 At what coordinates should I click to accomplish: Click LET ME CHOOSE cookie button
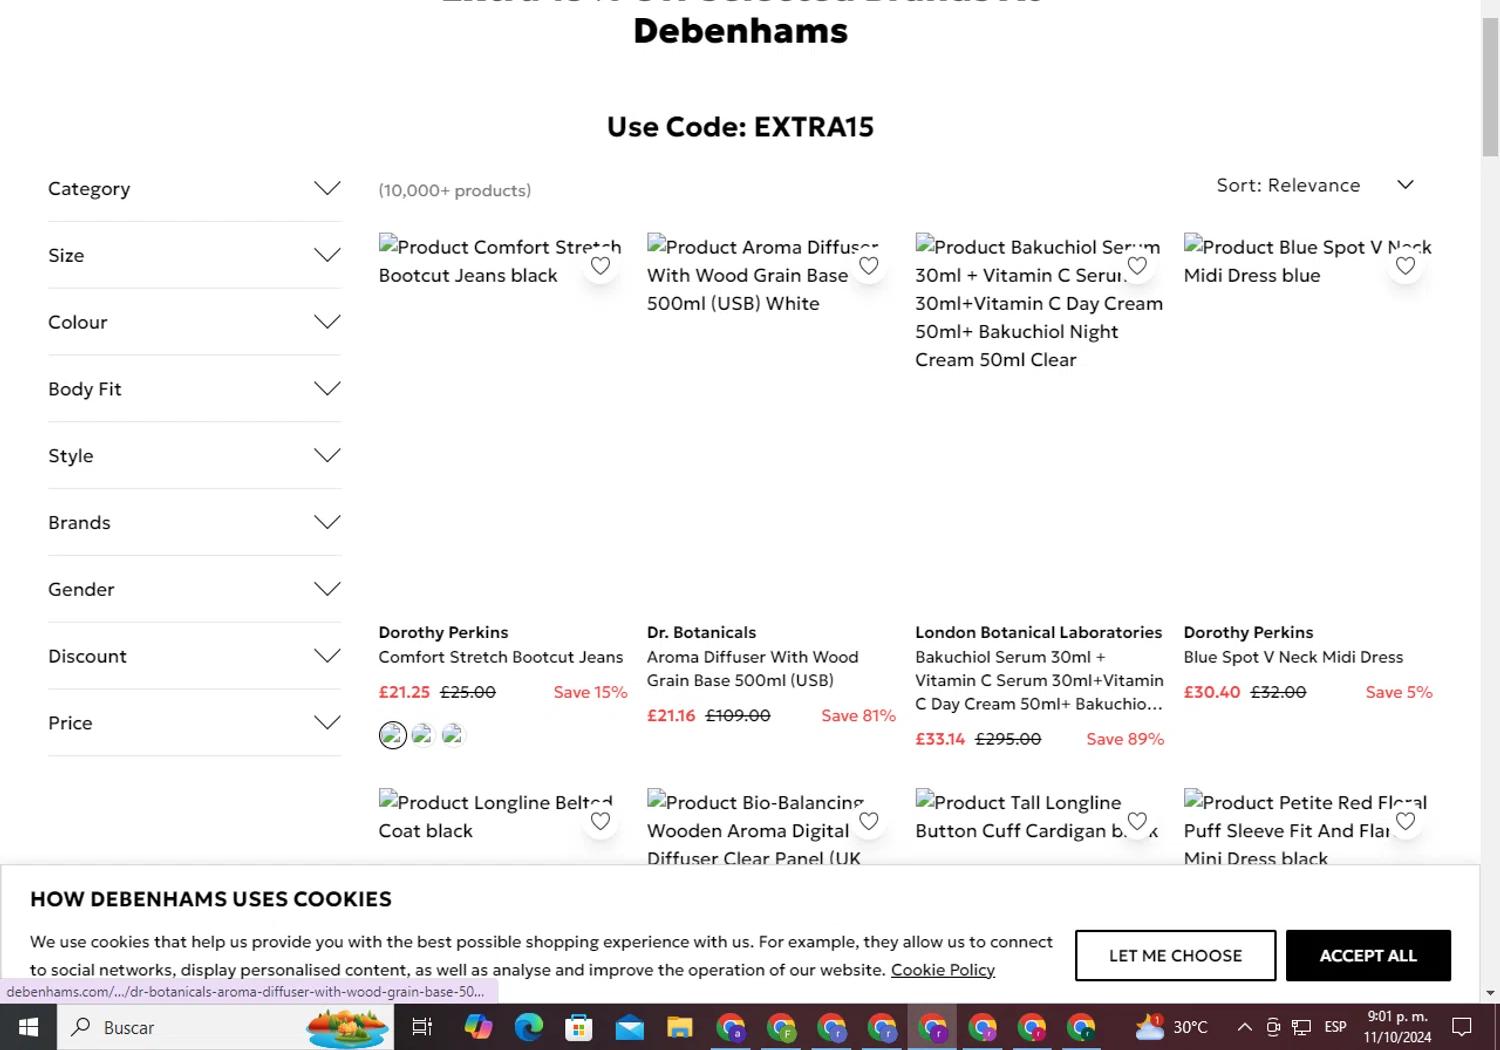(x=1175, y=955)
